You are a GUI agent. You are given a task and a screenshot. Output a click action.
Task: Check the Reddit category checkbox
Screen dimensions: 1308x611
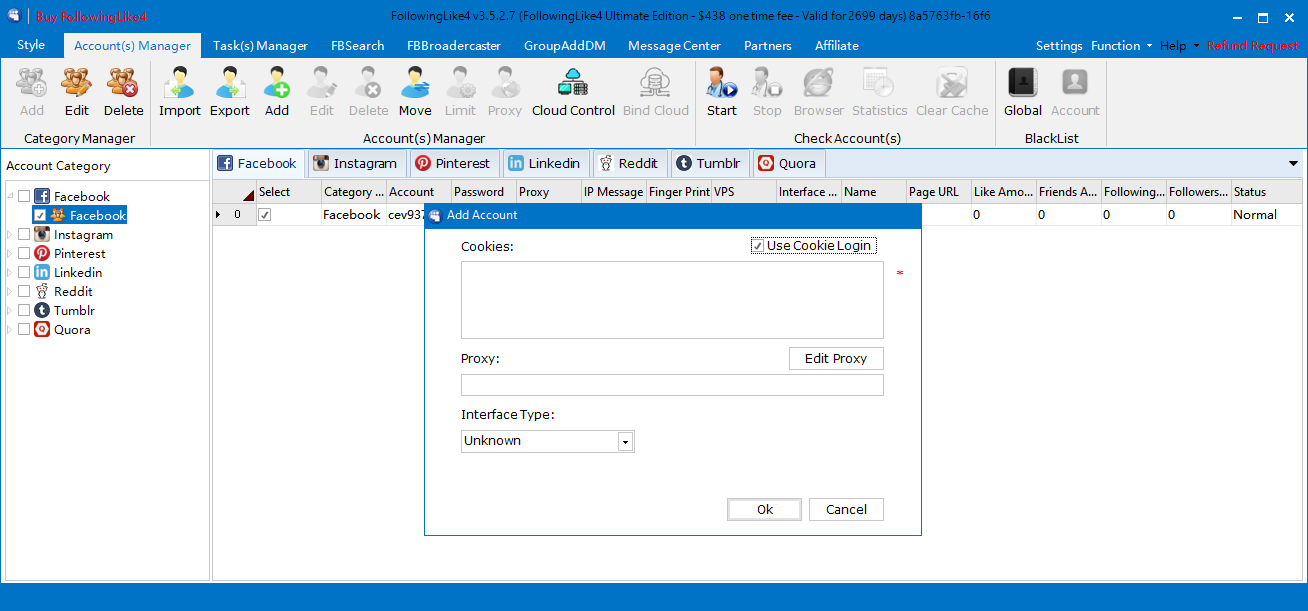click(x=24, y=292)
